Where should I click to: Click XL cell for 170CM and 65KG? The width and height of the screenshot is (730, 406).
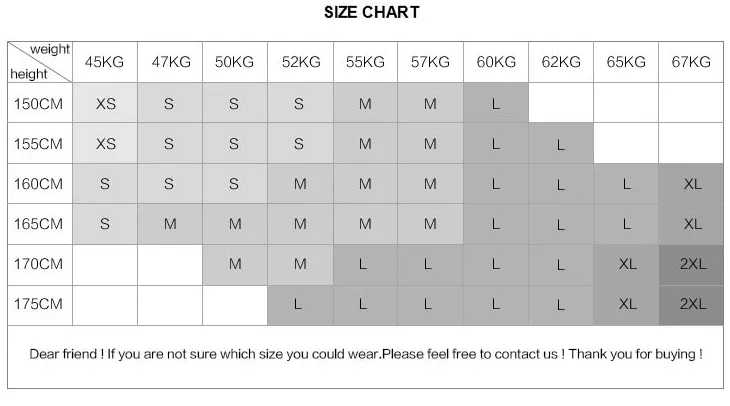click(x=626, y=264)
